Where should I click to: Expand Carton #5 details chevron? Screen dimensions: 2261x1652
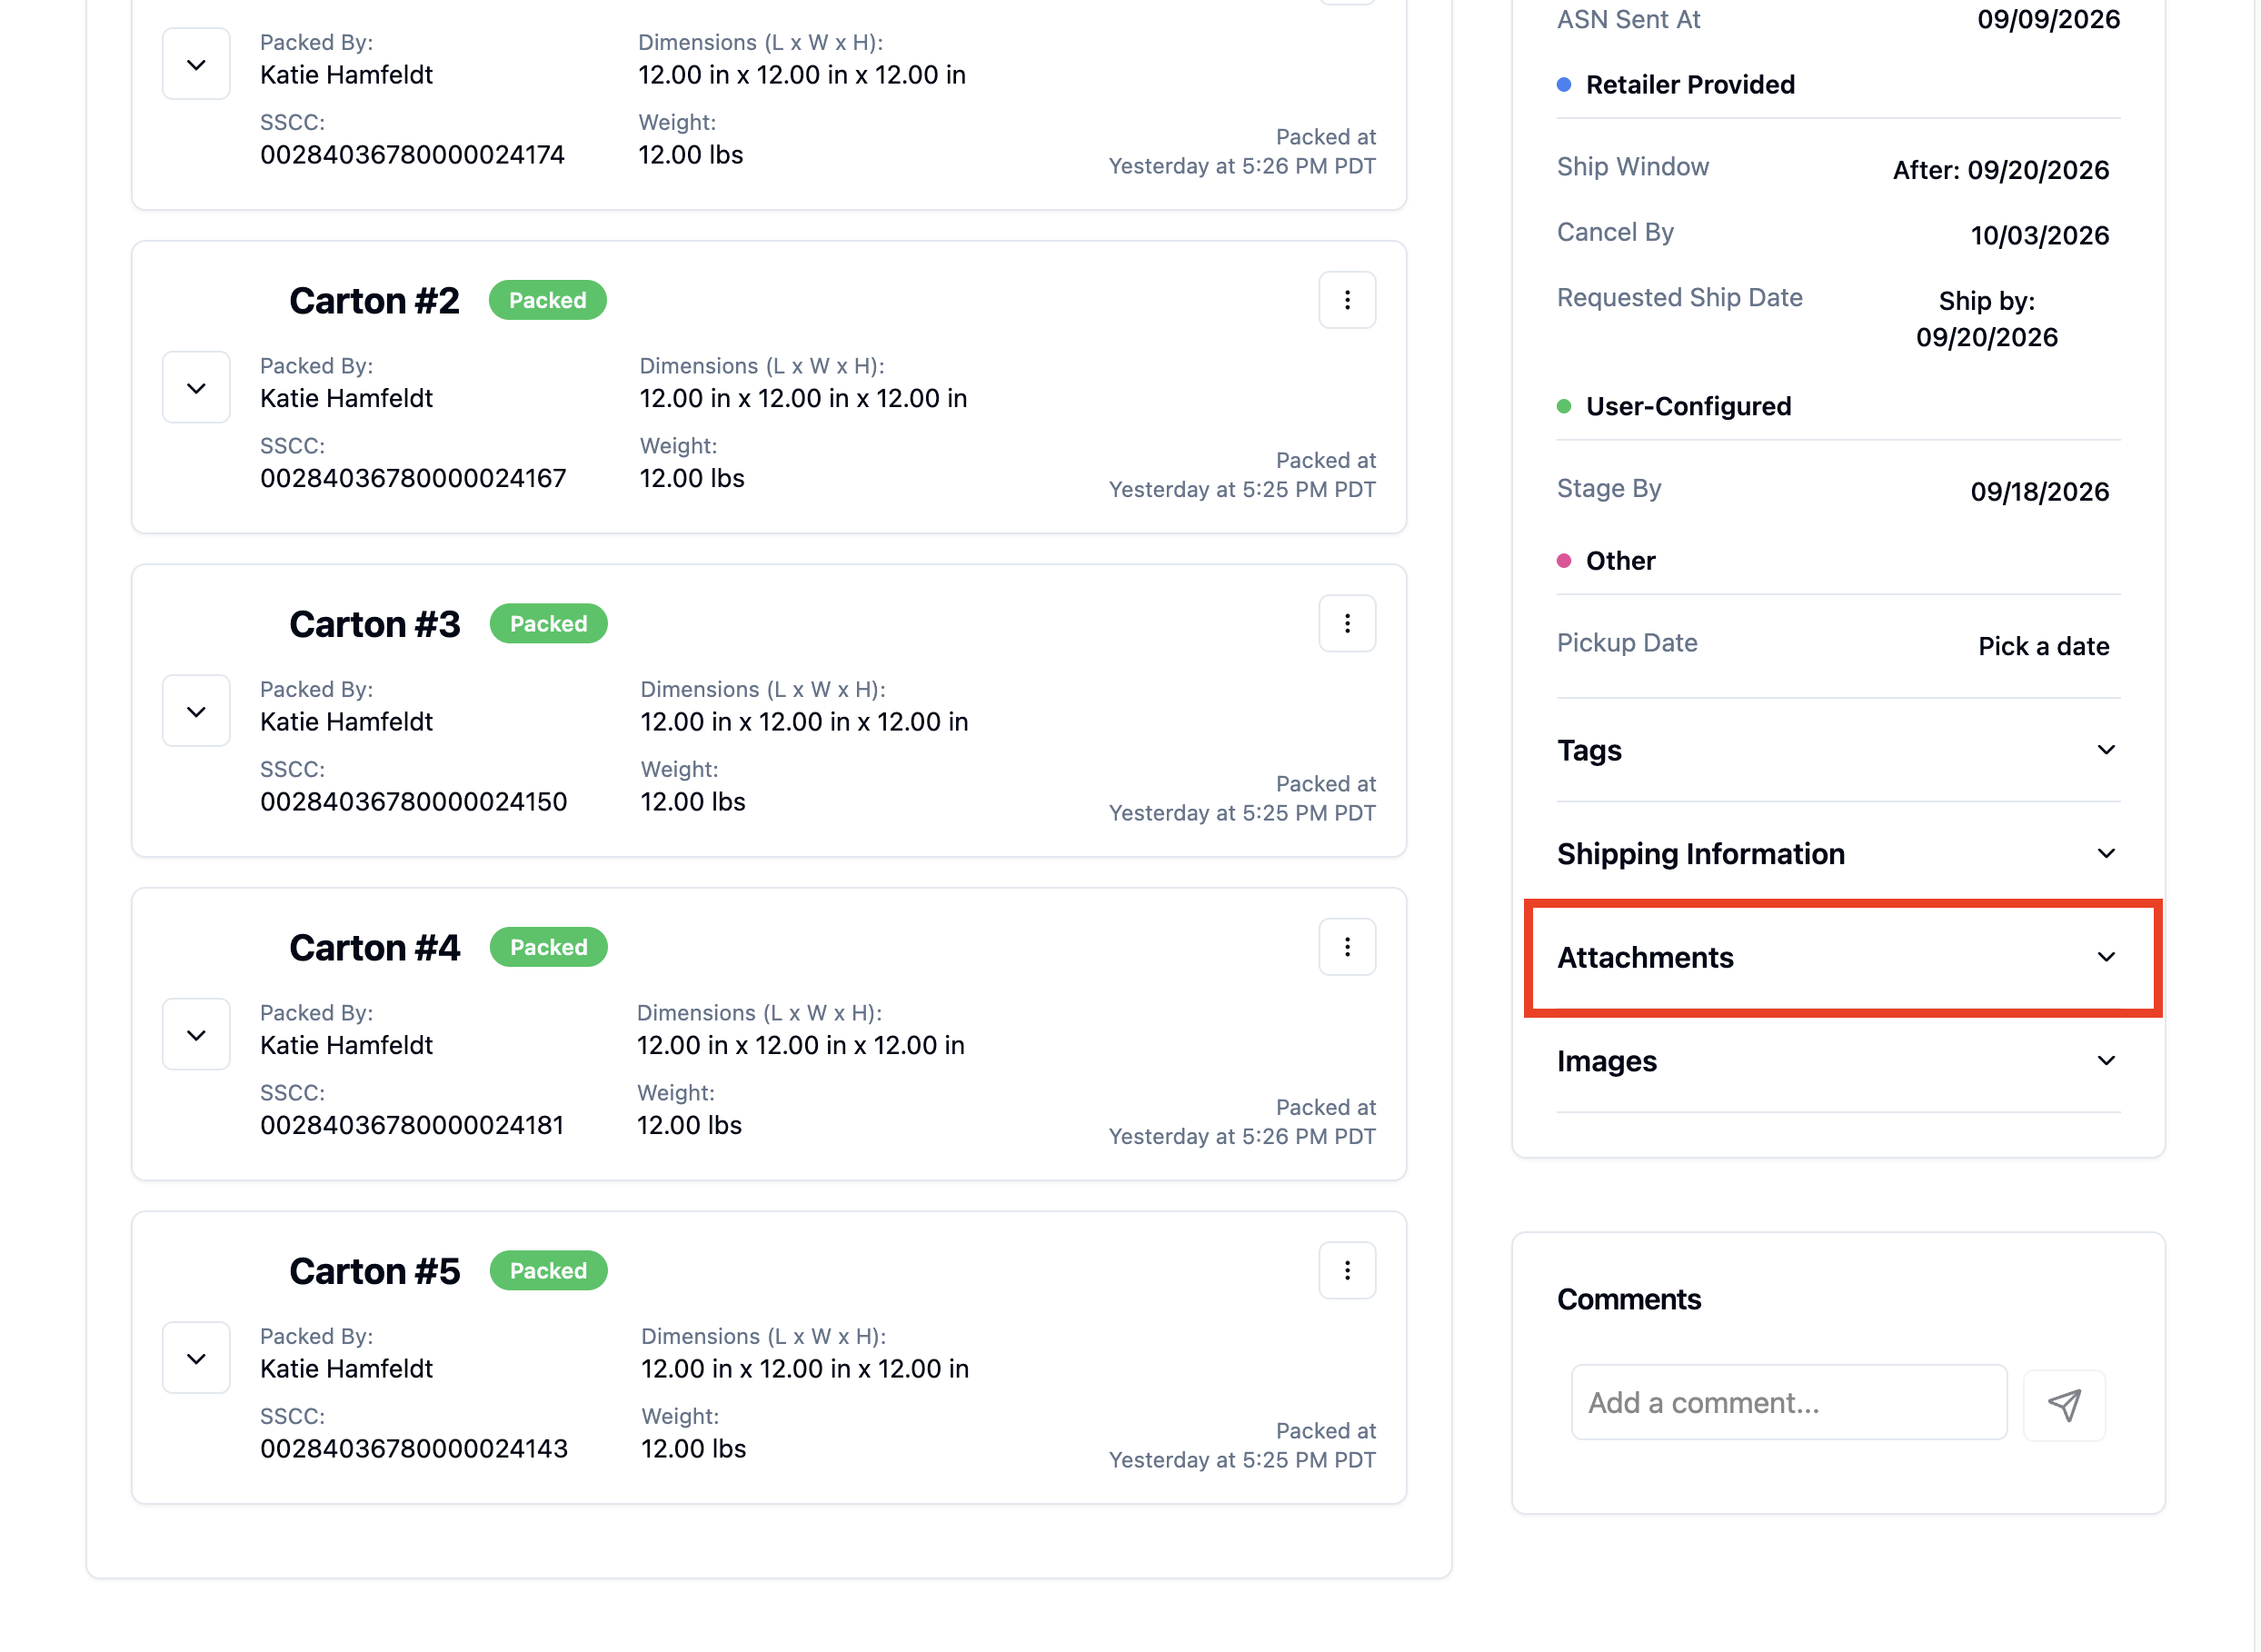[196, 1358]
